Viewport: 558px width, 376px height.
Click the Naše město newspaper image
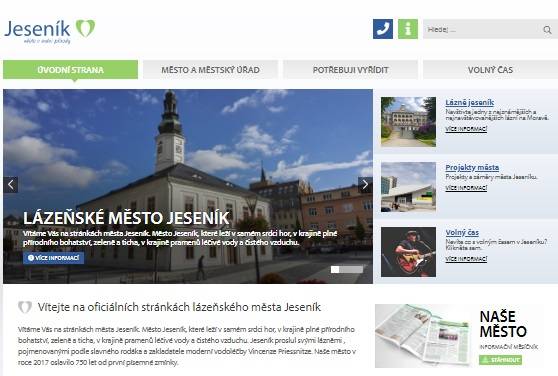click(x=424, y=335)
